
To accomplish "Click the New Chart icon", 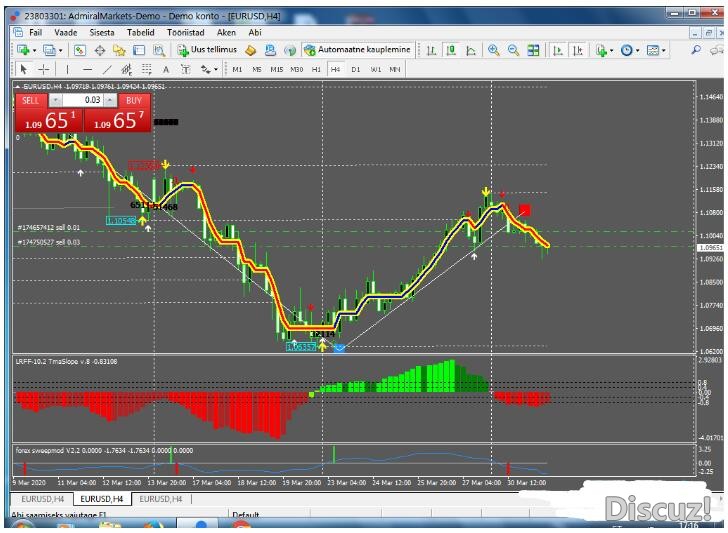I will tap(22, 50).
